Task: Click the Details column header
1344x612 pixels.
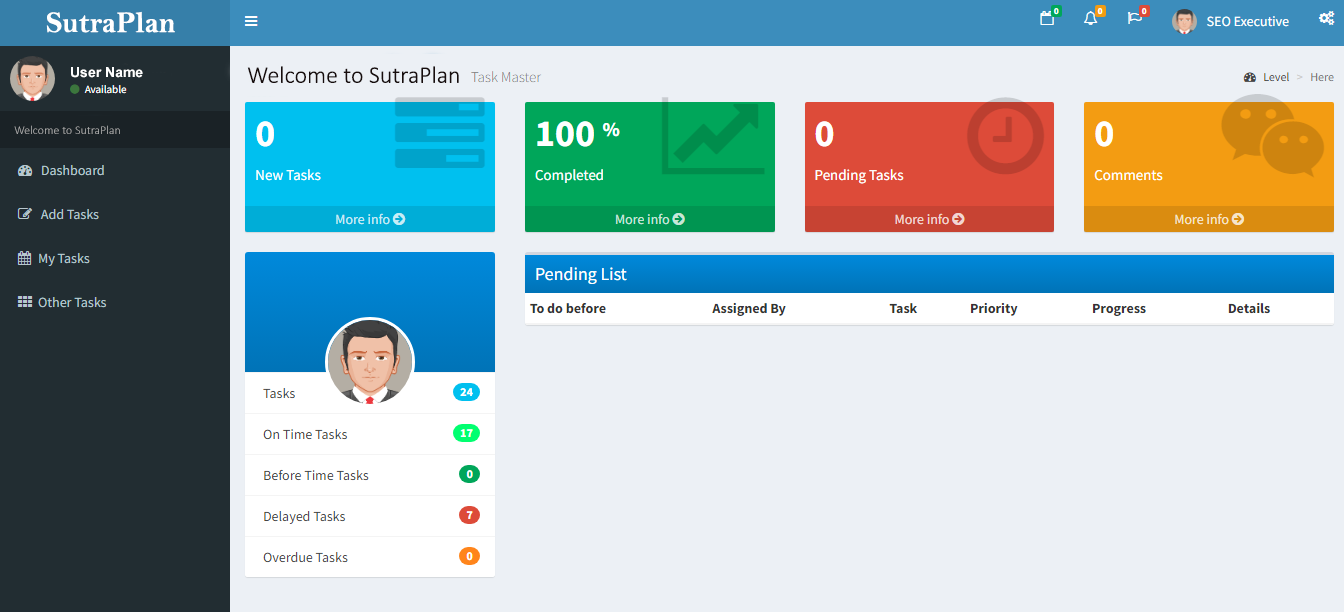Action: [x=1249, y=309]
